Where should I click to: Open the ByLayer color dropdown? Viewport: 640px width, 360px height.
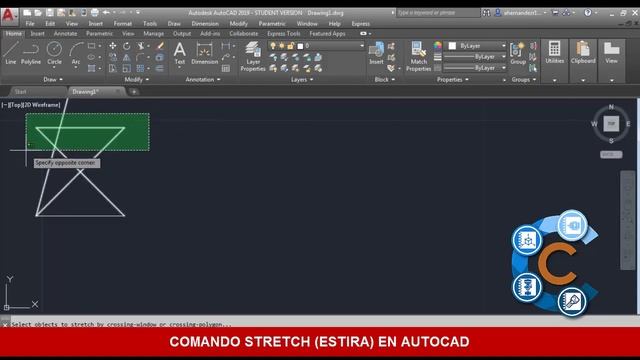[x=504, y=46]
